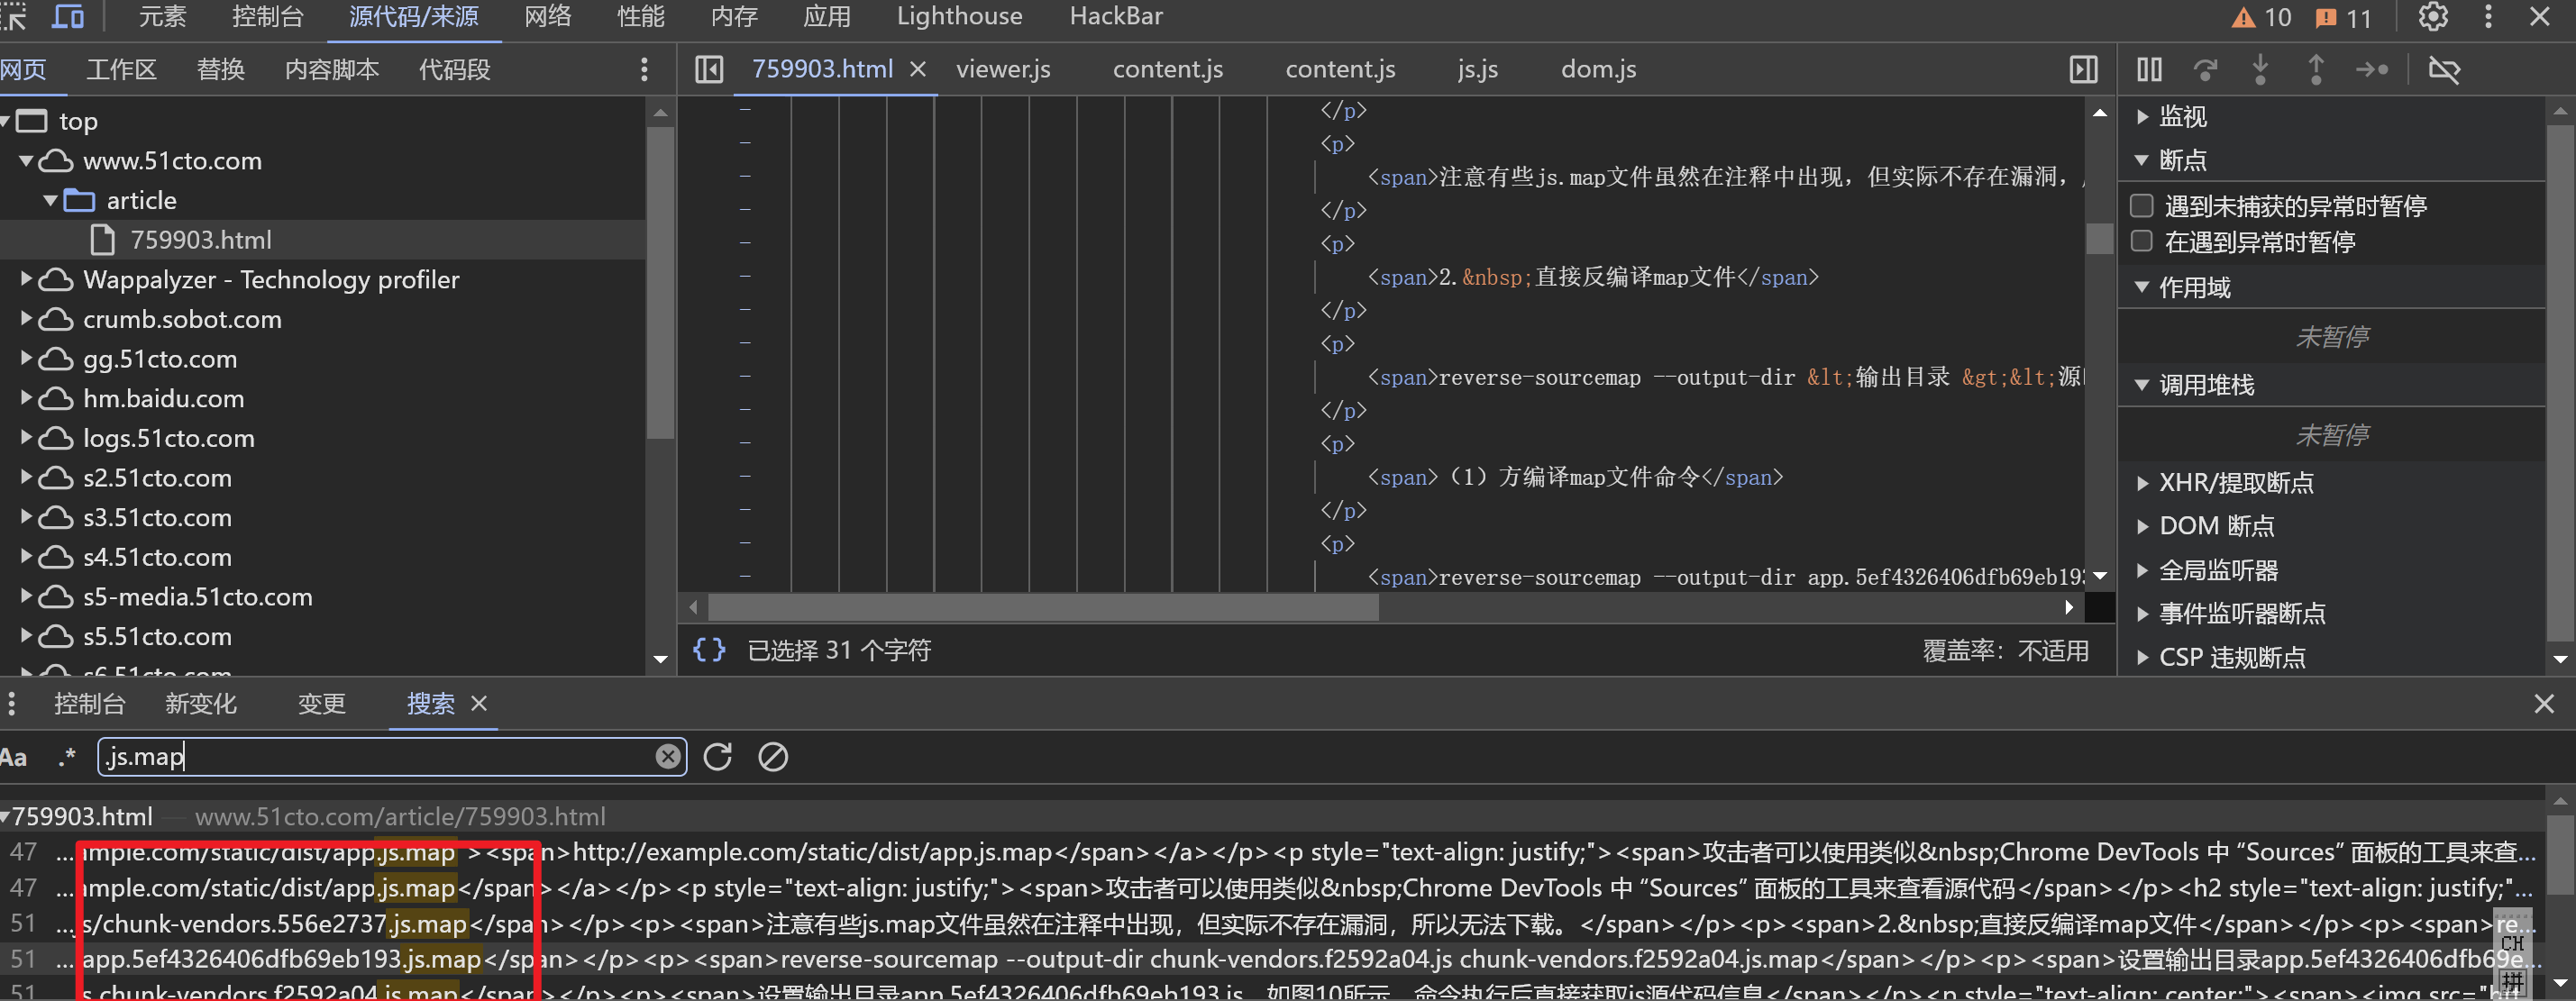Pause script execution
The height and width of the screenshot is (1001, 2576).
2149,69
